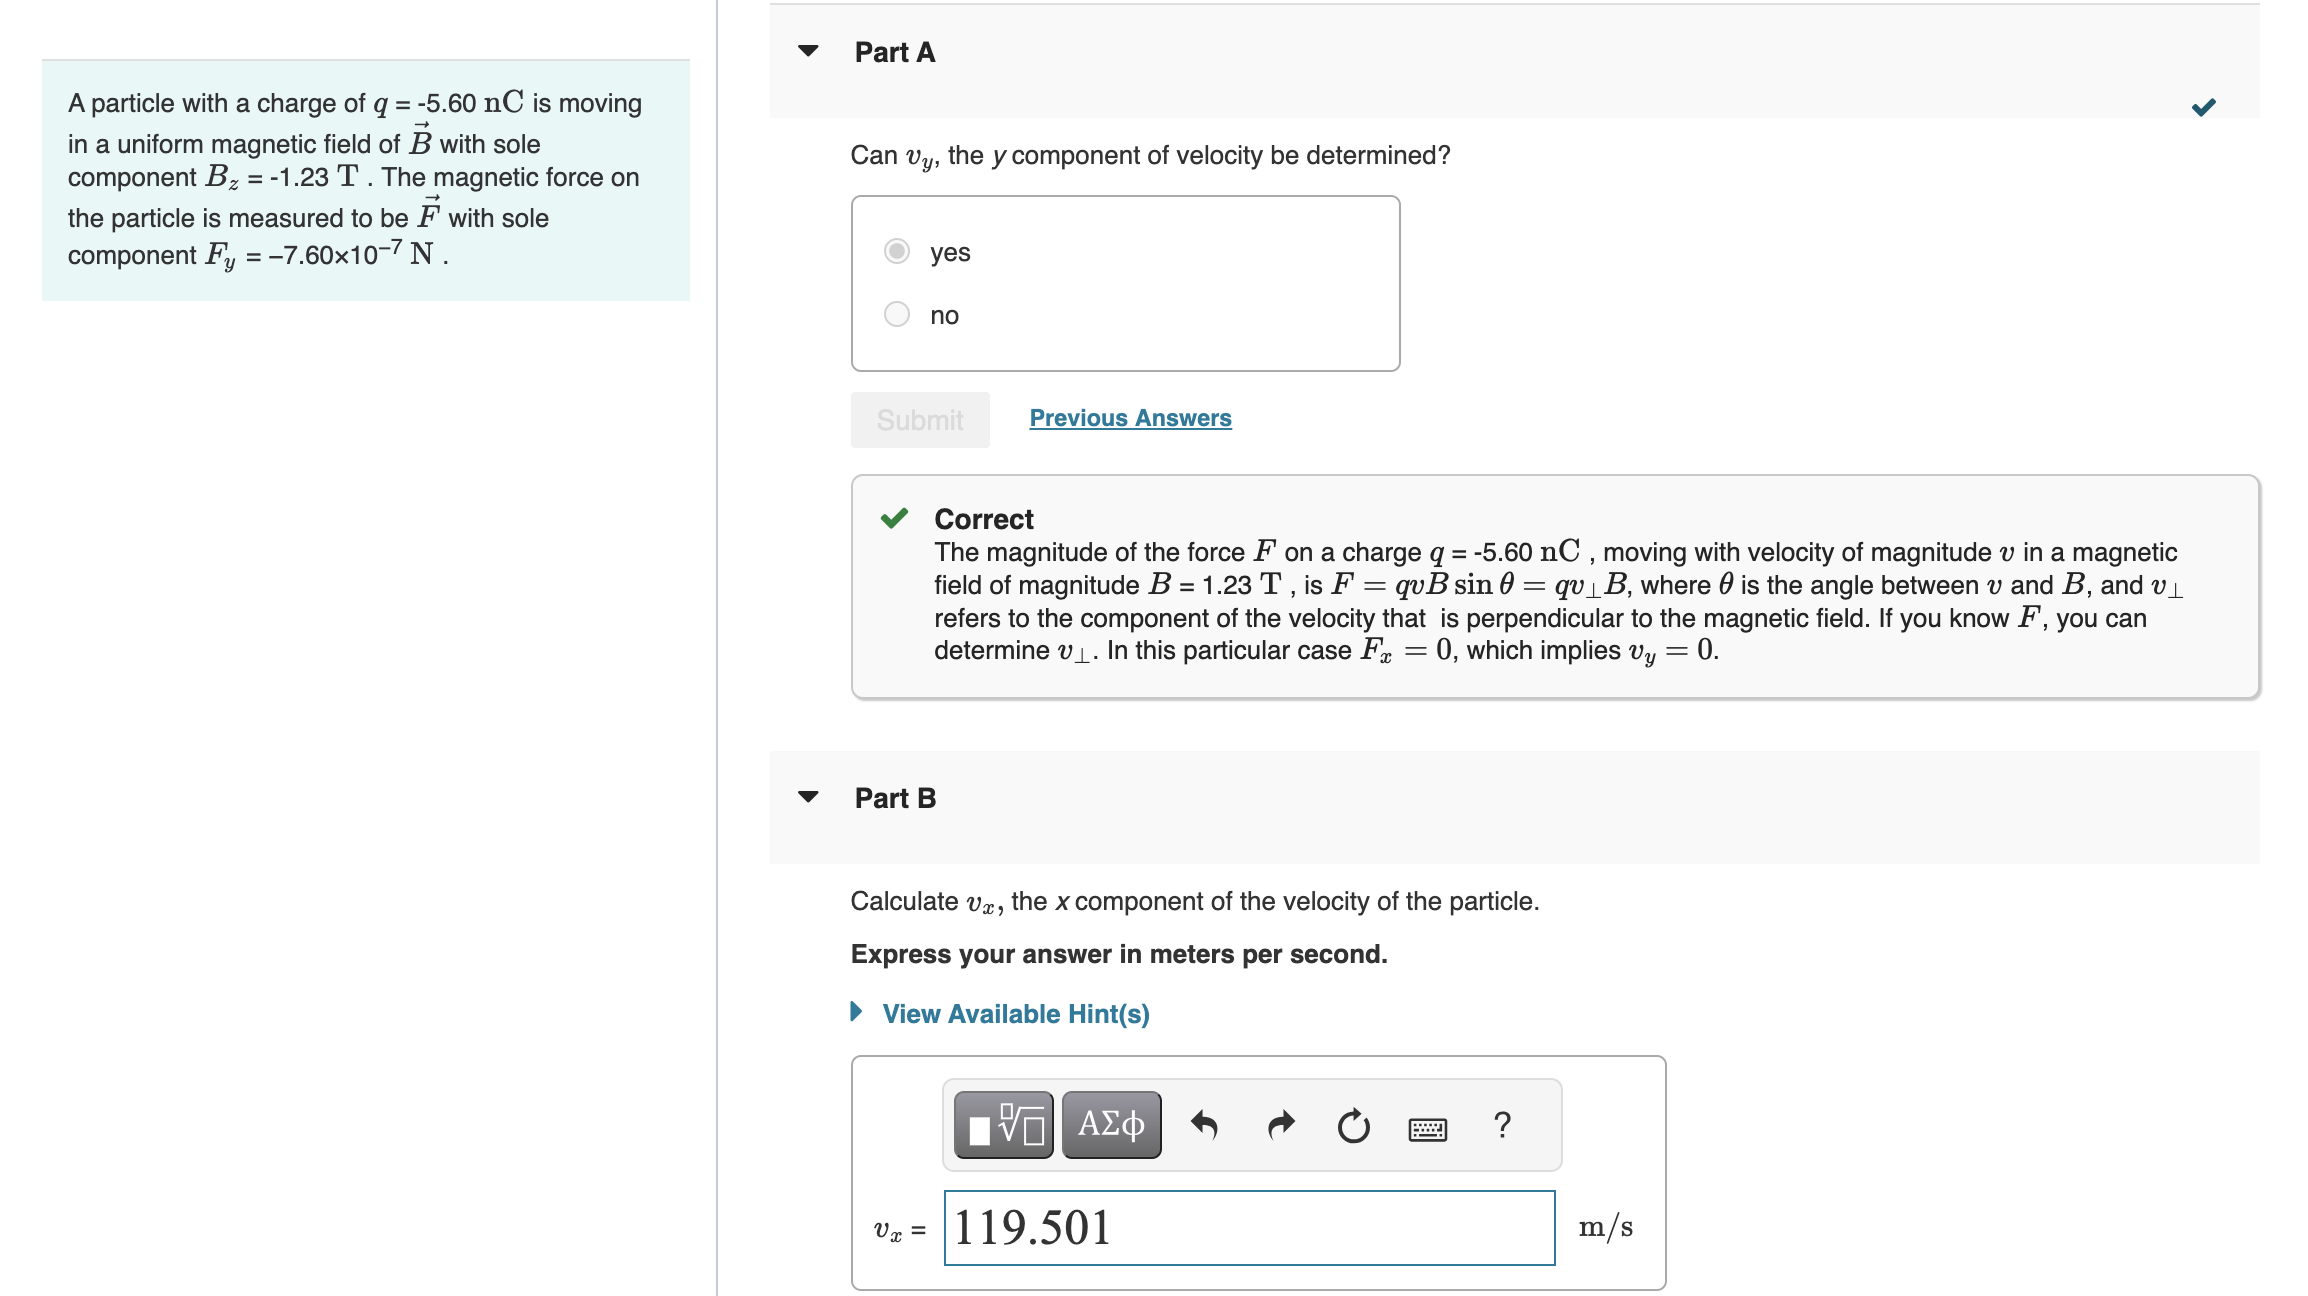The image size is (2308, 1296).
Task: Click the redo icon in the equation toolbar
Action: click(x=1279, y=1124)
